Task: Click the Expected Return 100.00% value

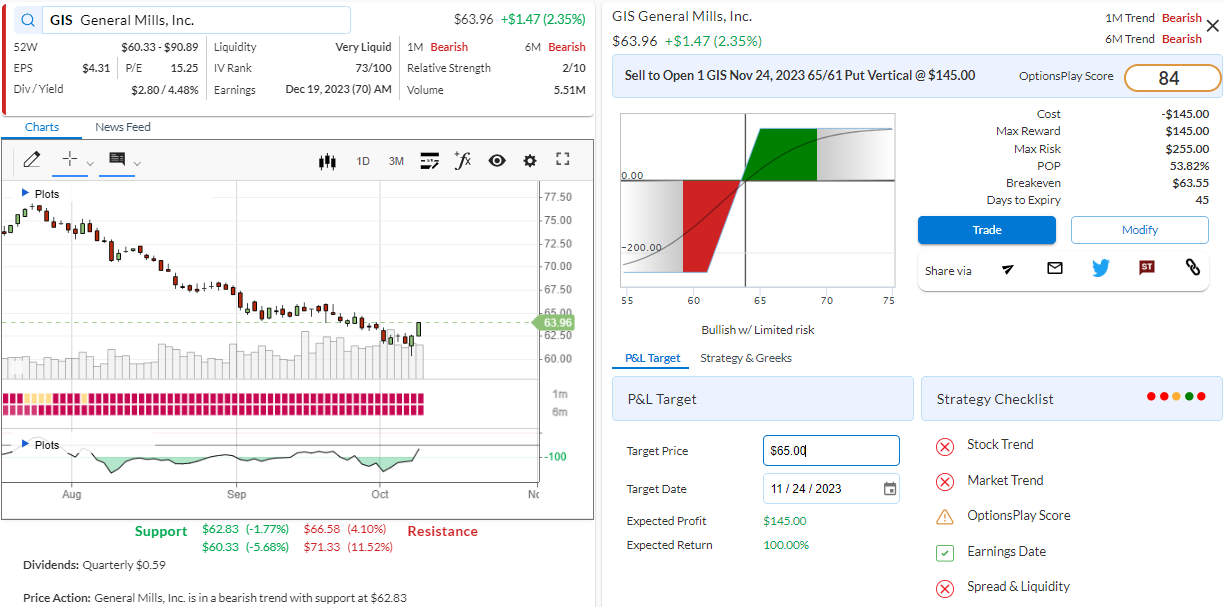Action: (786, 545)
